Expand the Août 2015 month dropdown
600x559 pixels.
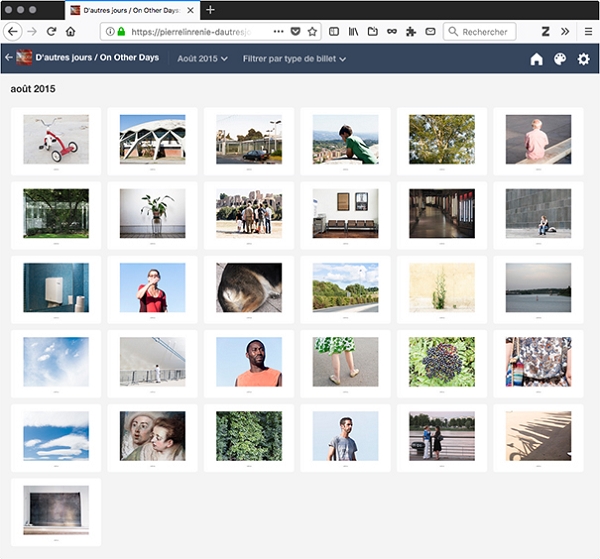pyautogui.click(x=202, y=59)
